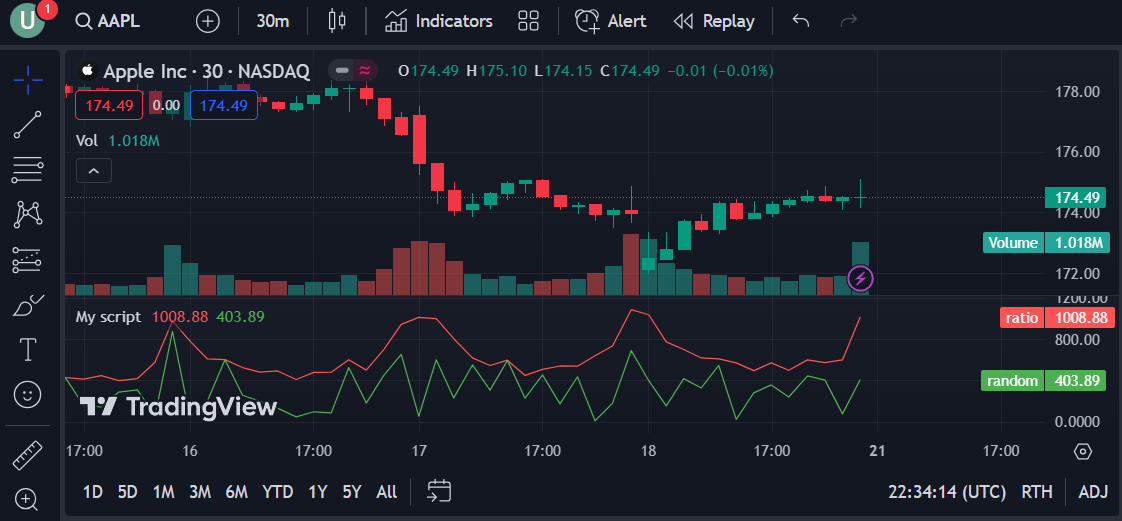Click the 1008.88 ratio value in legend

point(180,317)
